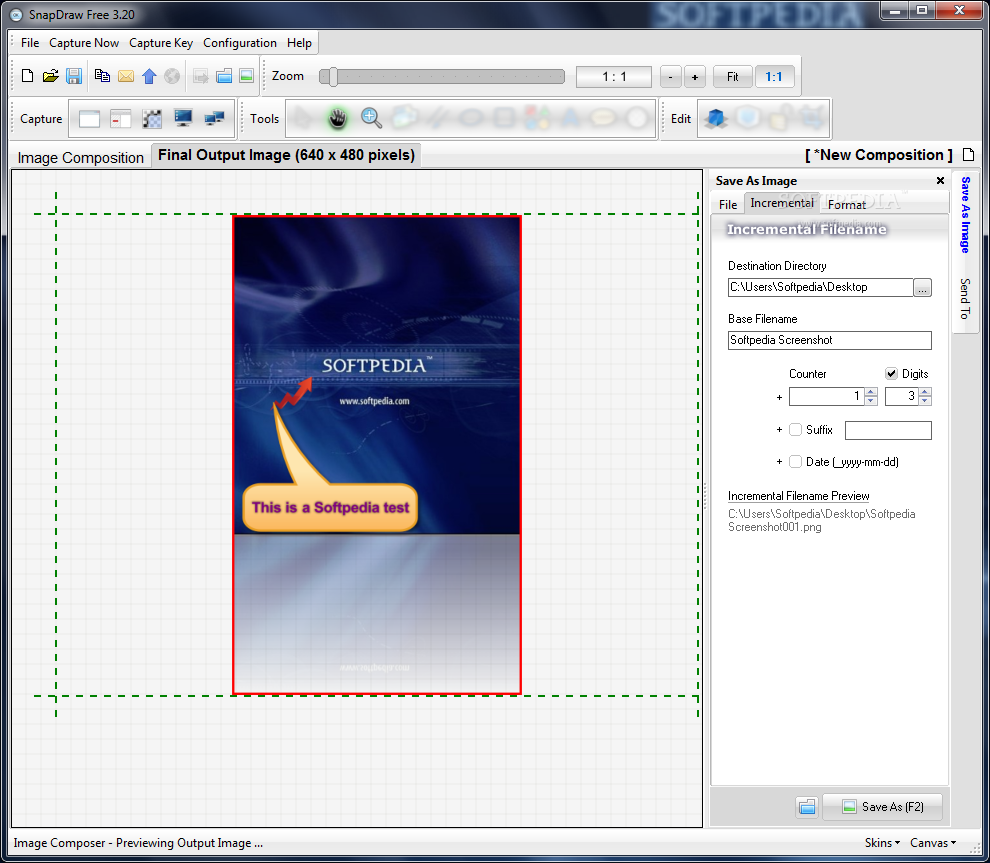Open the Send To side tab

965,299
